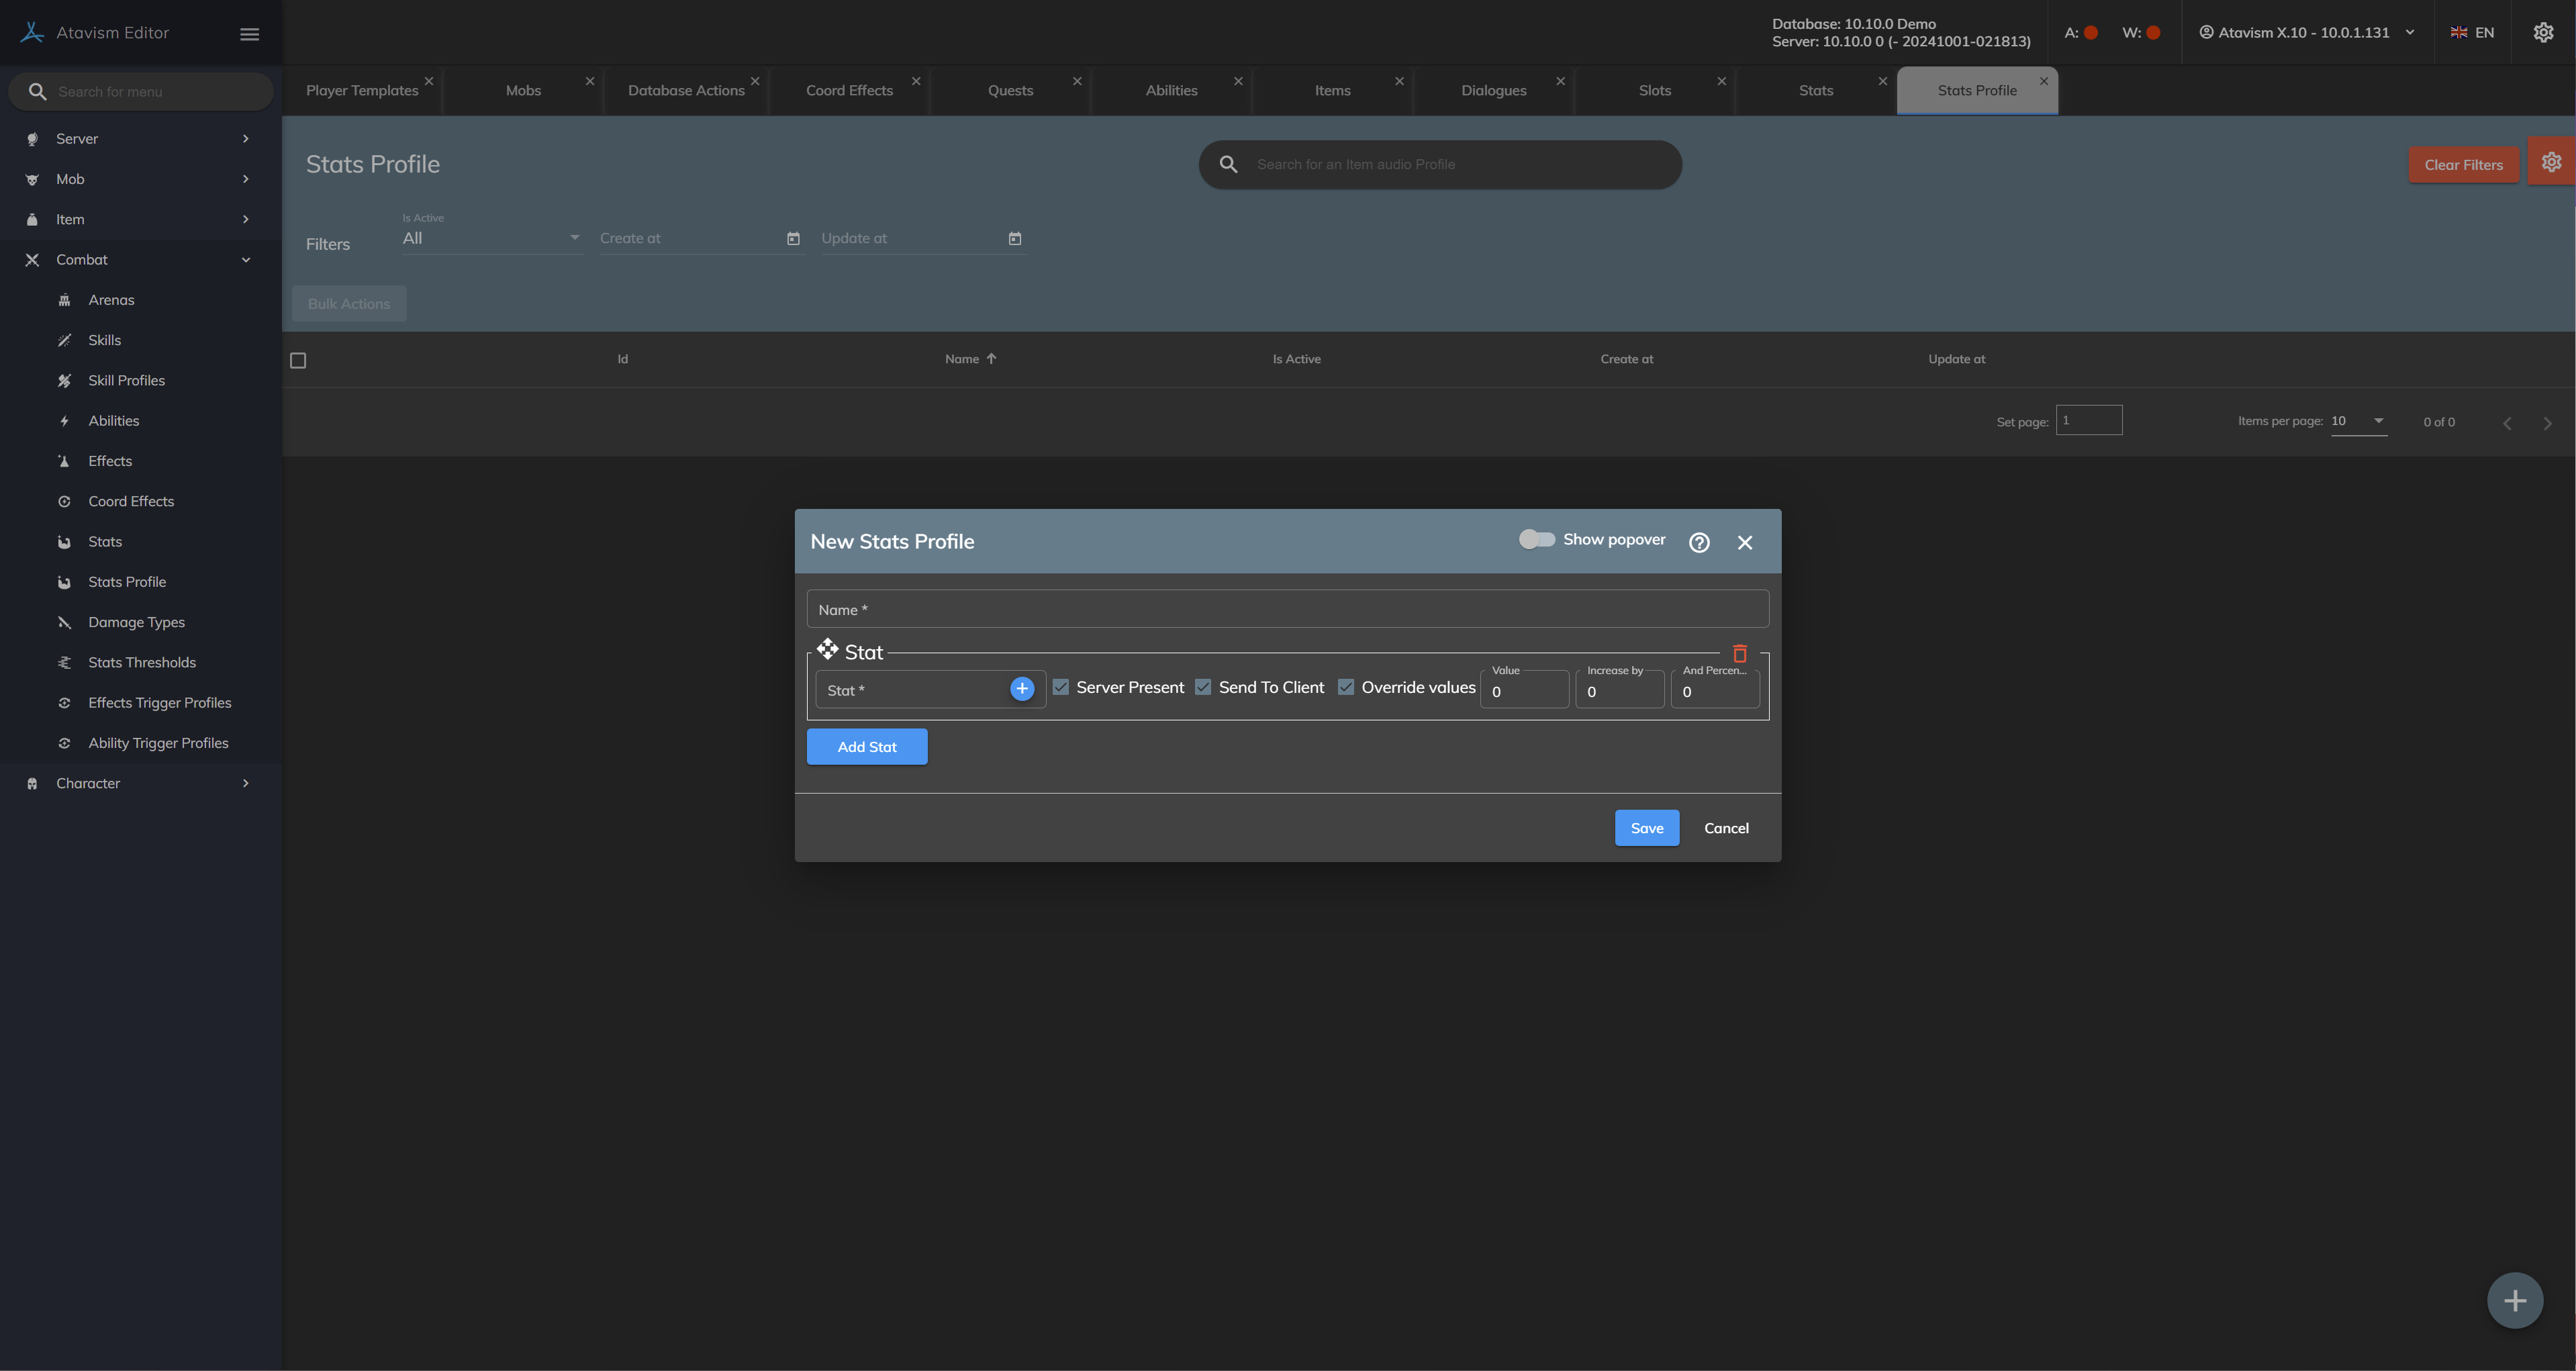Uncheck Override values checkbox
Image resolution: width=2576 pixels, height=1371 pixels.
(x=1346, y=687)
